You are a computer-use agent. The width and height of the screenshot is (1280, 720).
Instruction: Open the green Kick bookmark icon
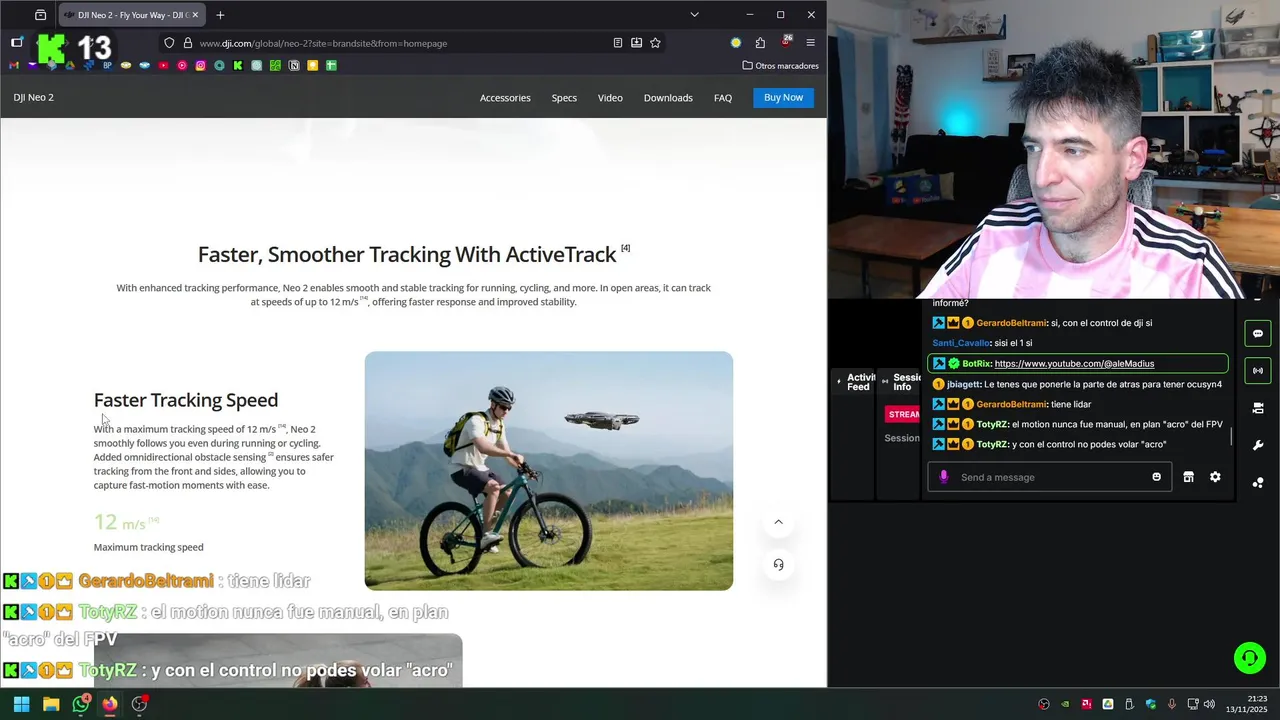point(238,66)
